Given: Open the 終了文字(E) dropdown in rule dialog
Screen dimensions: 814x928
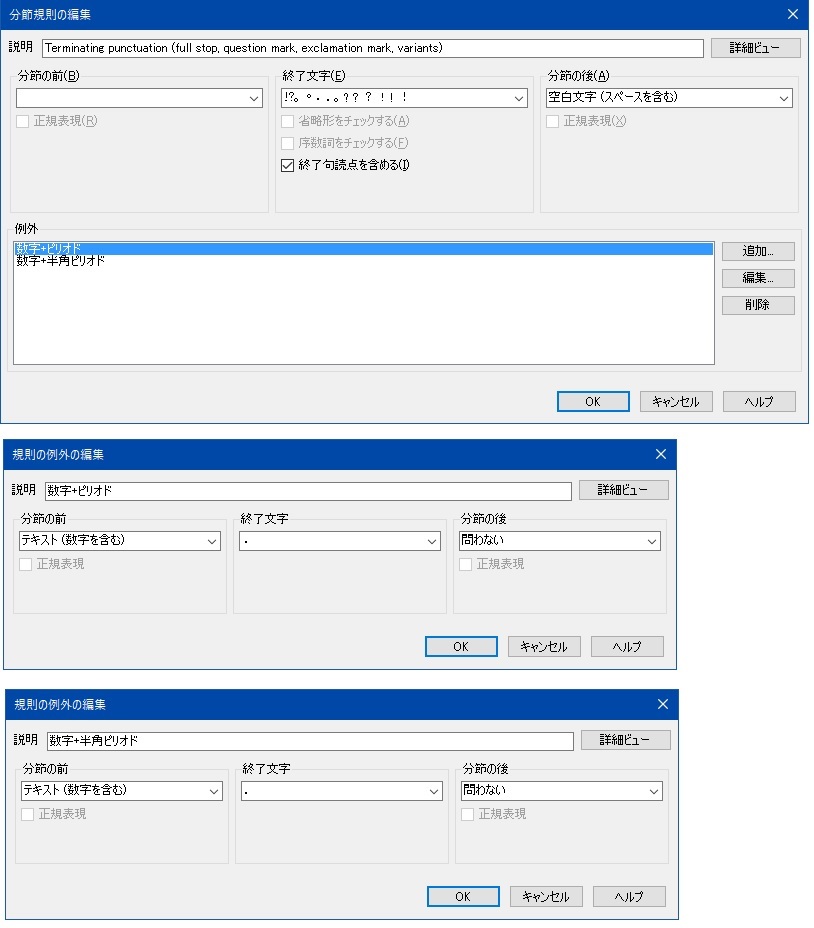Looking at the screenshot, I should tap(519, 98).
